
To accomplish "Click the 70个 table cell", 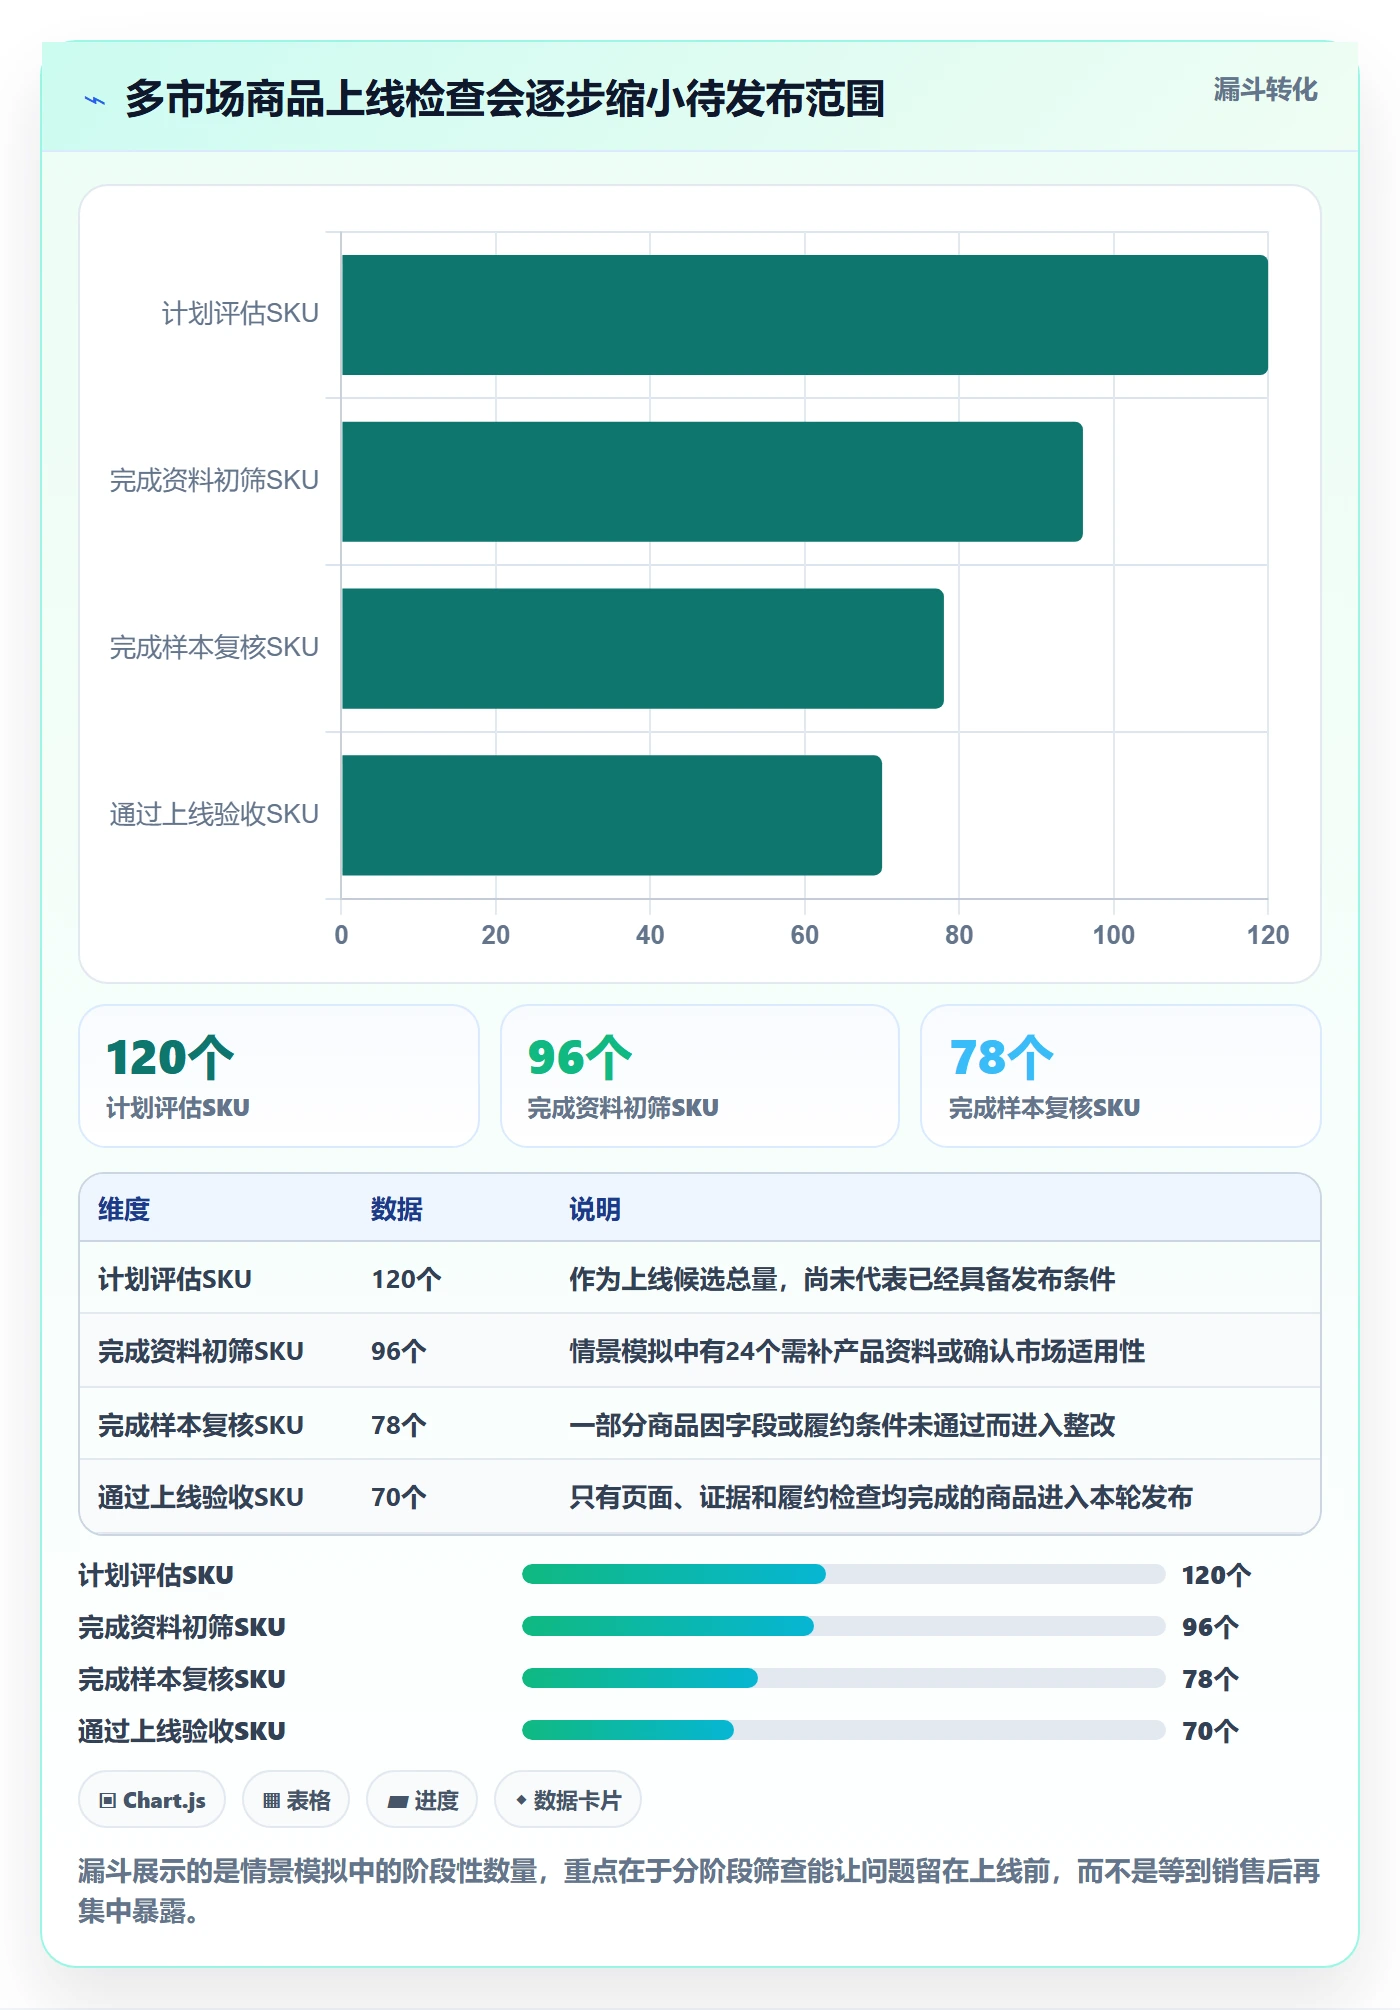I will [399, 1497].
